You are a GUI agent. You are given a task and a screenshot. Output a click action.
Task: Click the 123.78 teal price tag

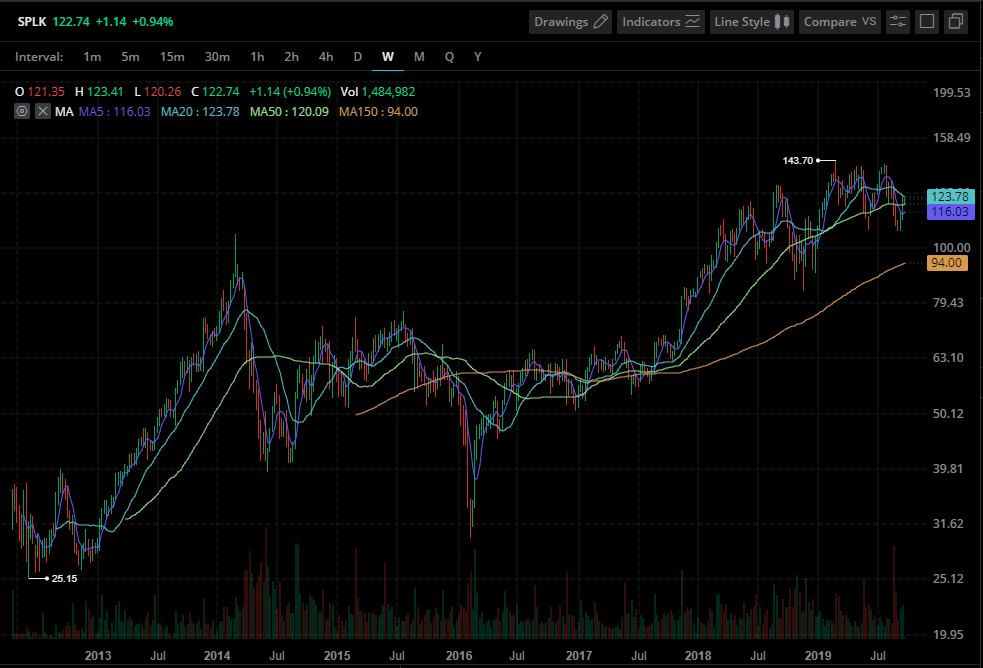point(950,197)
